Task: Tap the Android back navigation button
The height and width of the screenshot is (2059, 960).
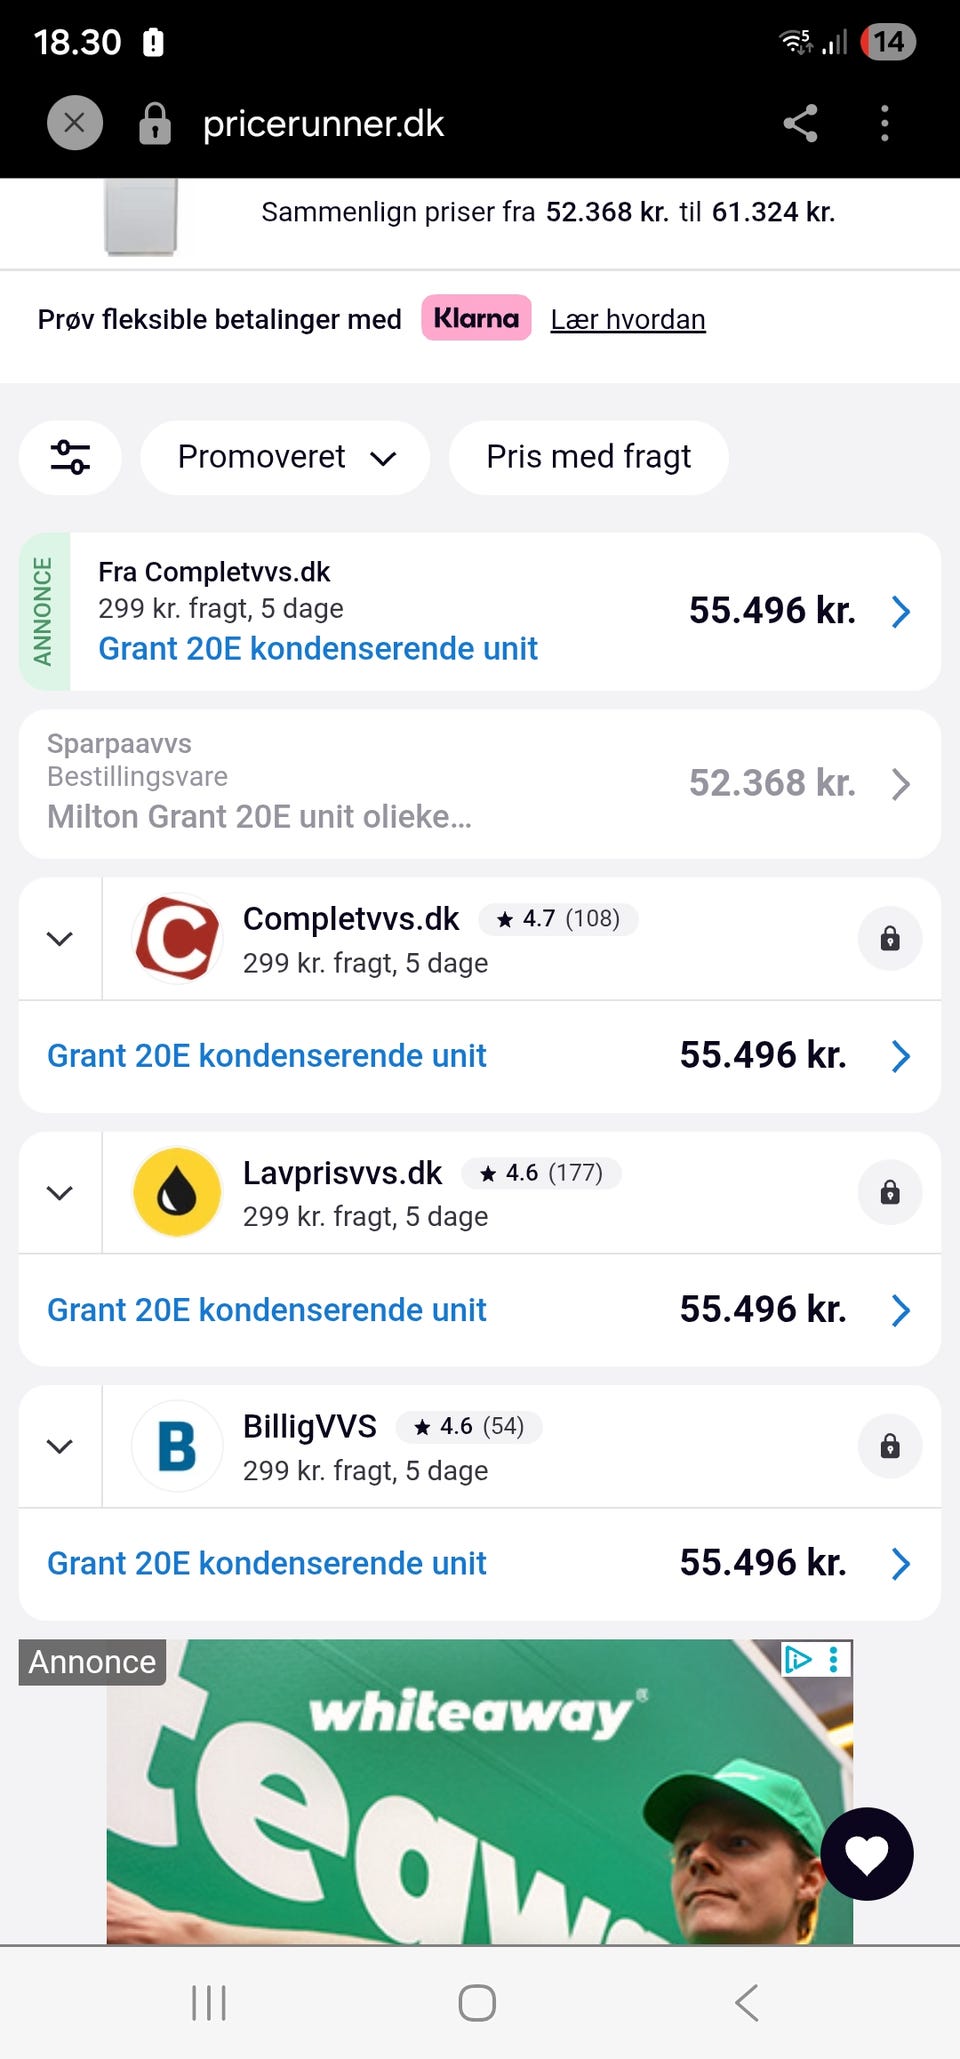Action: pyautogui.click(x=747, y=2002)
